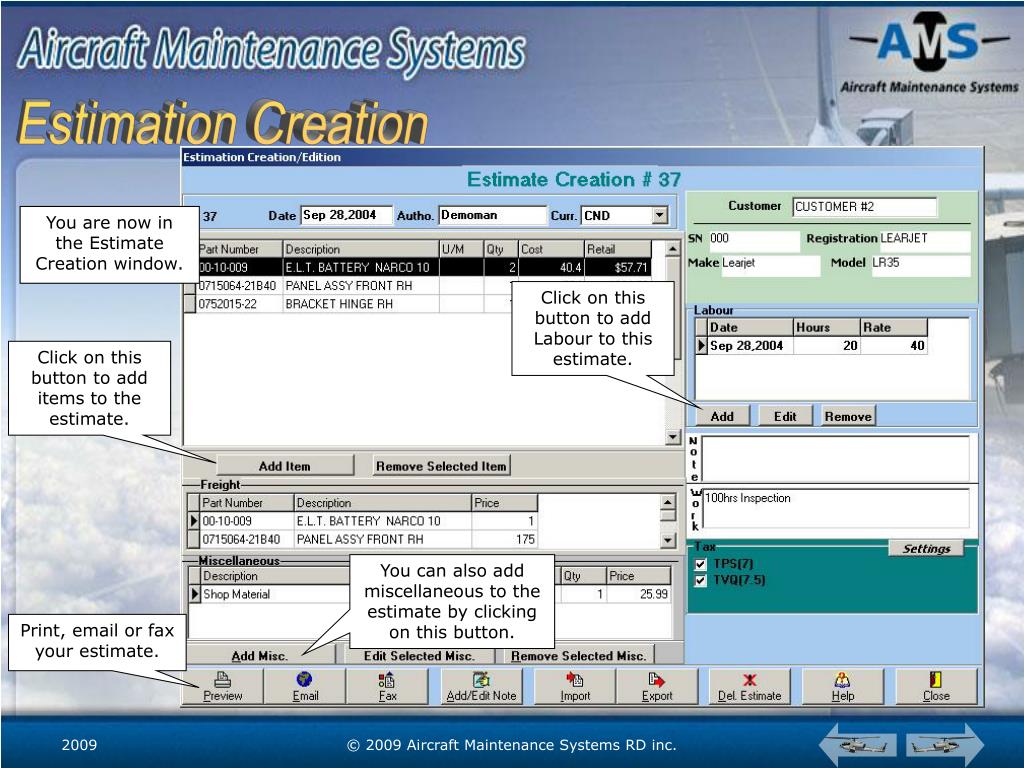Click the Price column header in Freight
The width and height of the screenshot is (1024, 768).
tap(504, 502)
